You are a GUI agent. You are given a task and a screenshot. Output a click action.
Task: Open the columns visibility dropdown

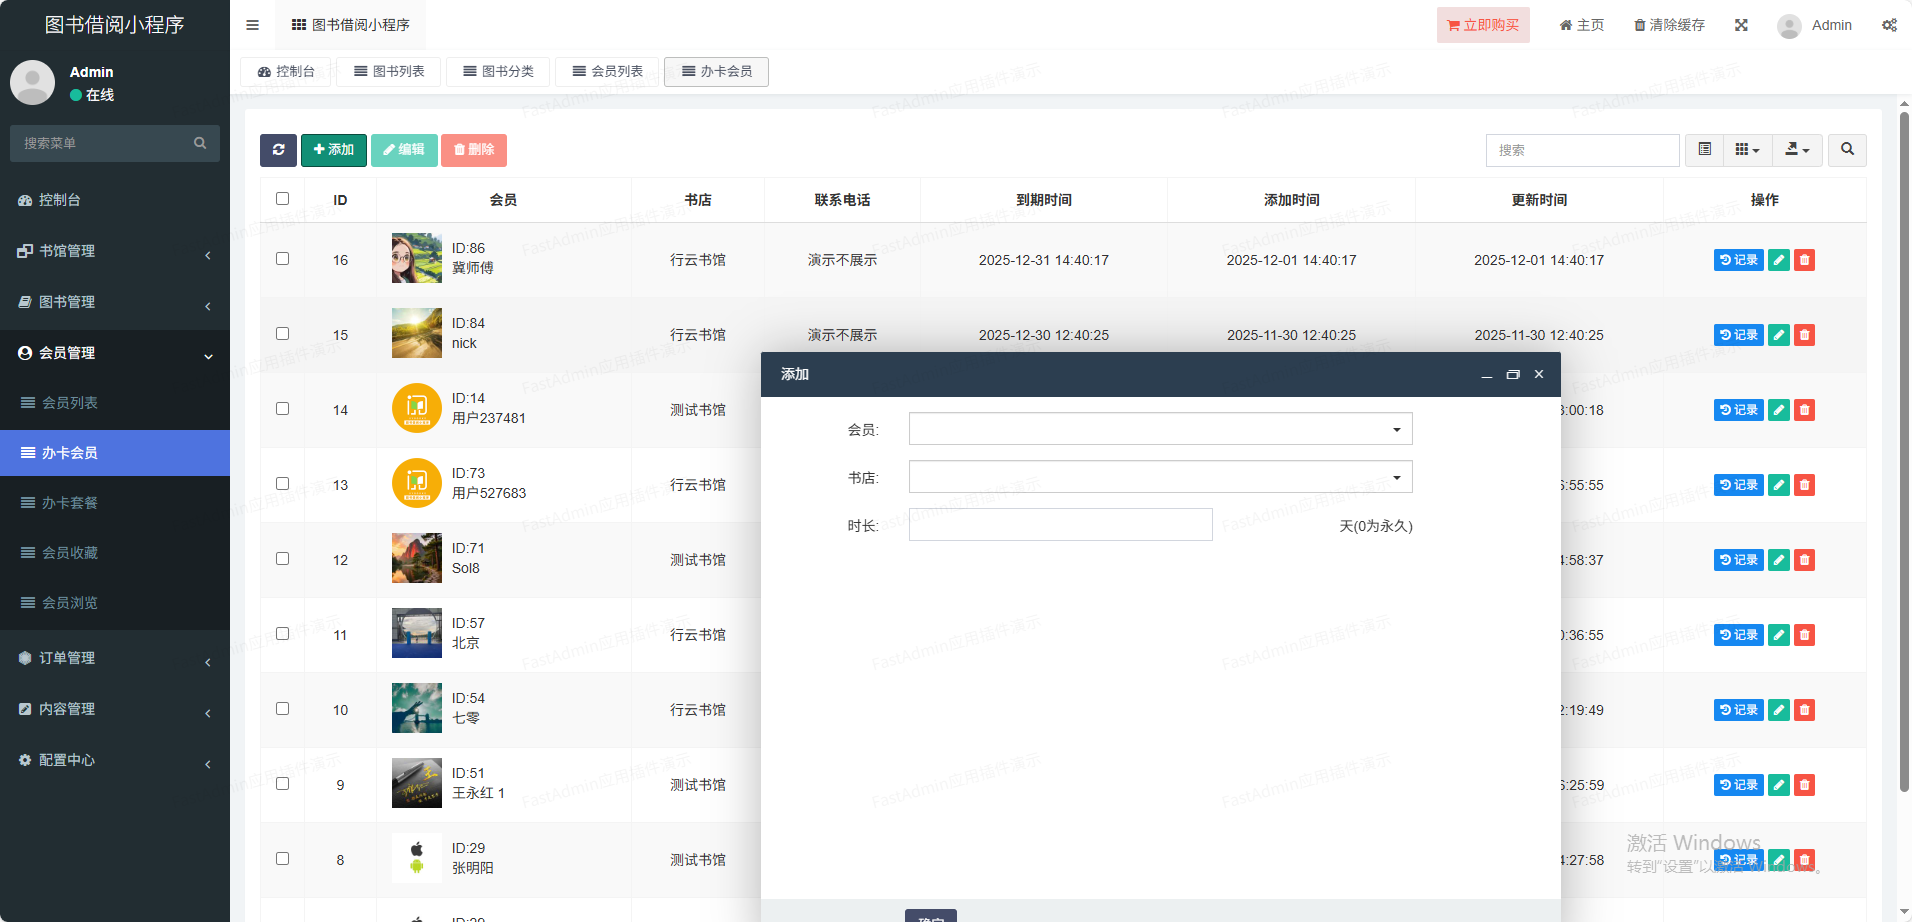(x=1746, y=150)
